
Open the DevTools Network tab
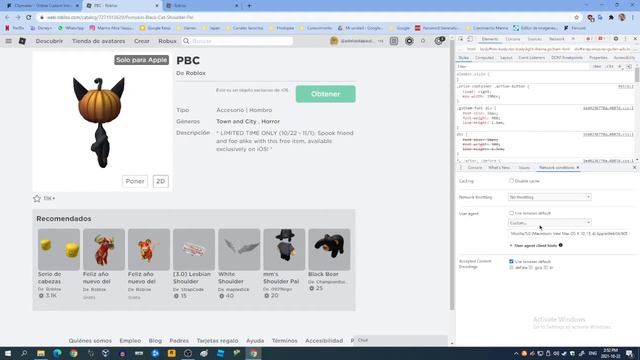(x=557, y=39)
